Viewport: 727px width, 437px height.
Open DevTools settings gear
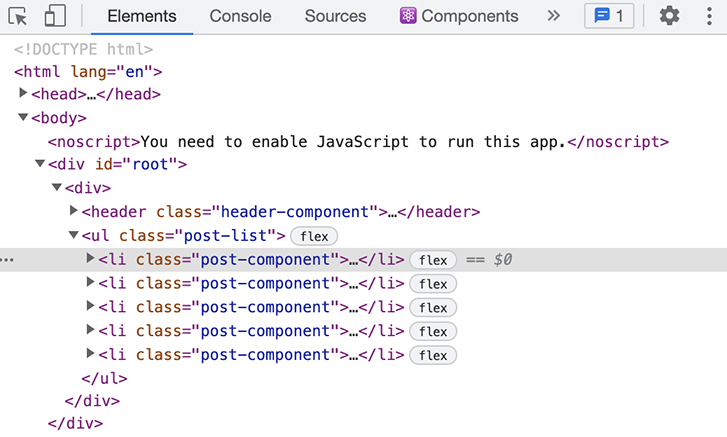pyautogui.click(x=669, y=16)
